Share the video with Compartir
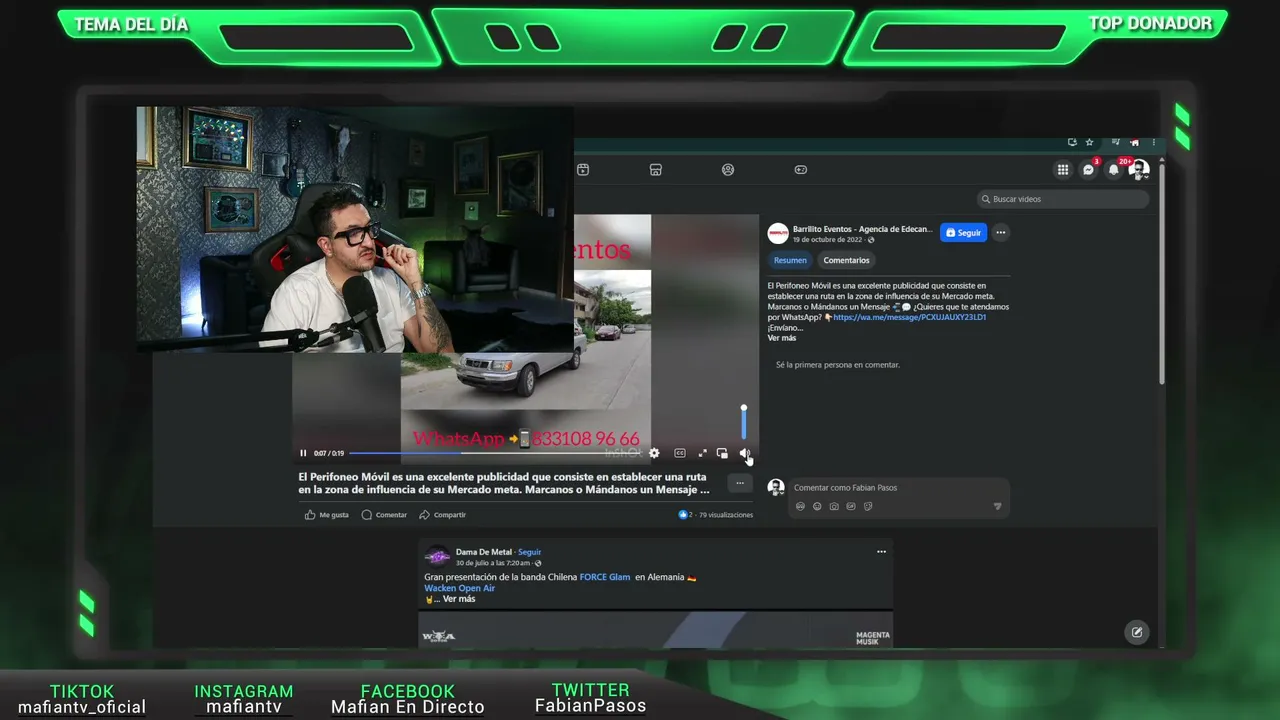 coord(443,515)
